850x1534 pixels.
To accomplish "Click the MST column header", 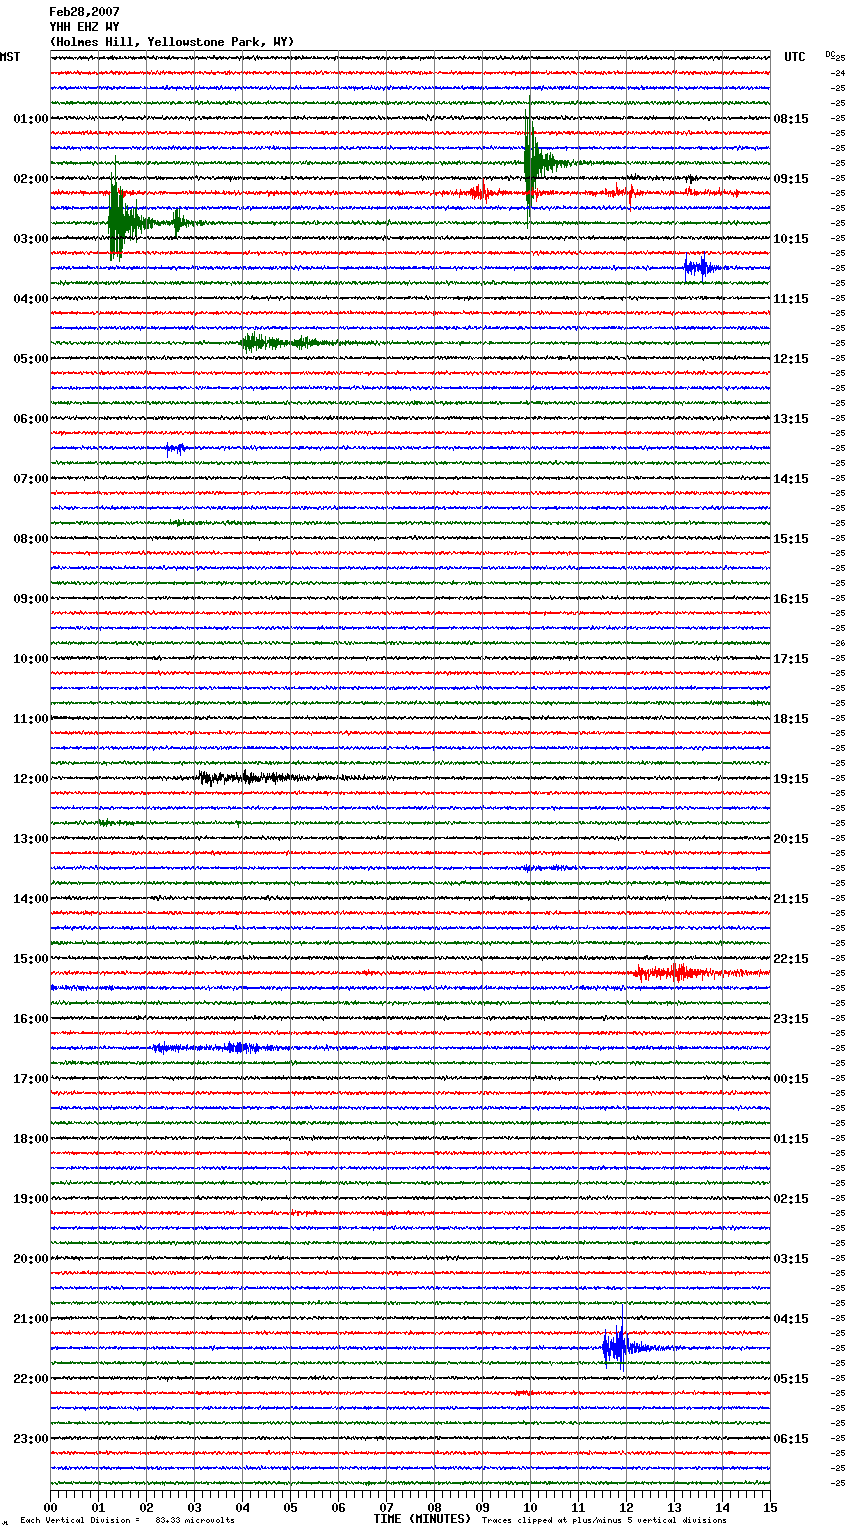I will click(x=10, y=57).
